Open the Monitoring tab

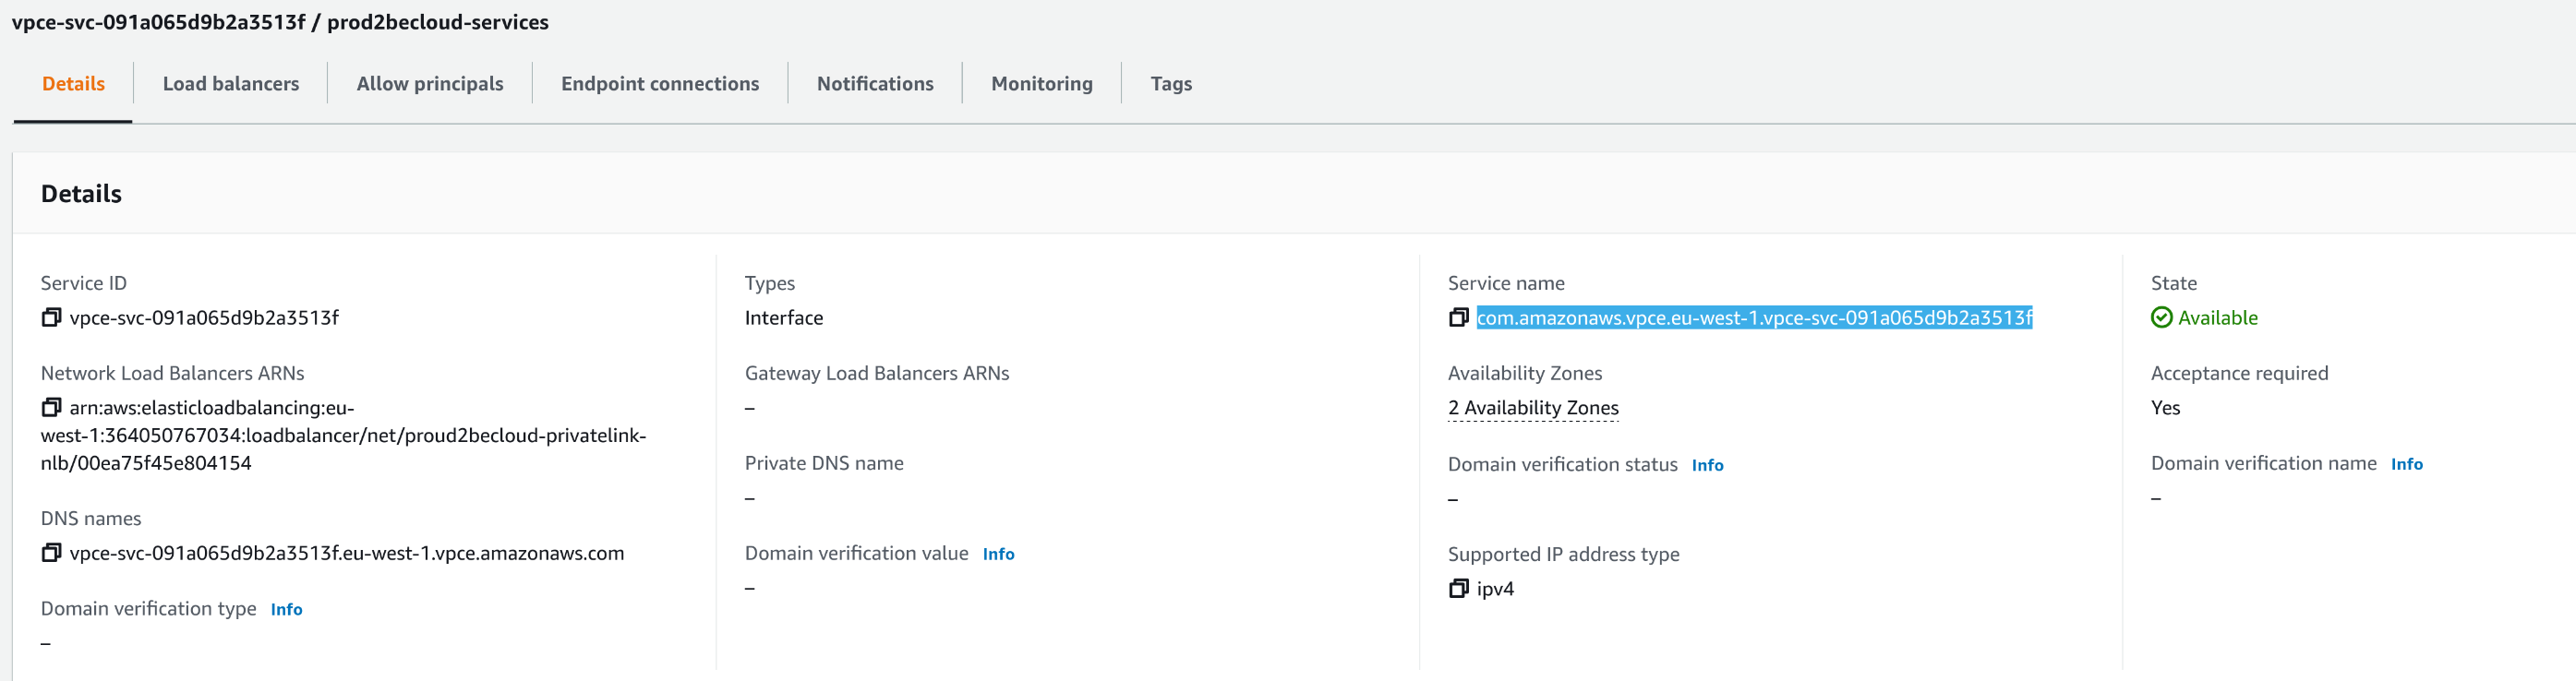[x=1041, y=84]
